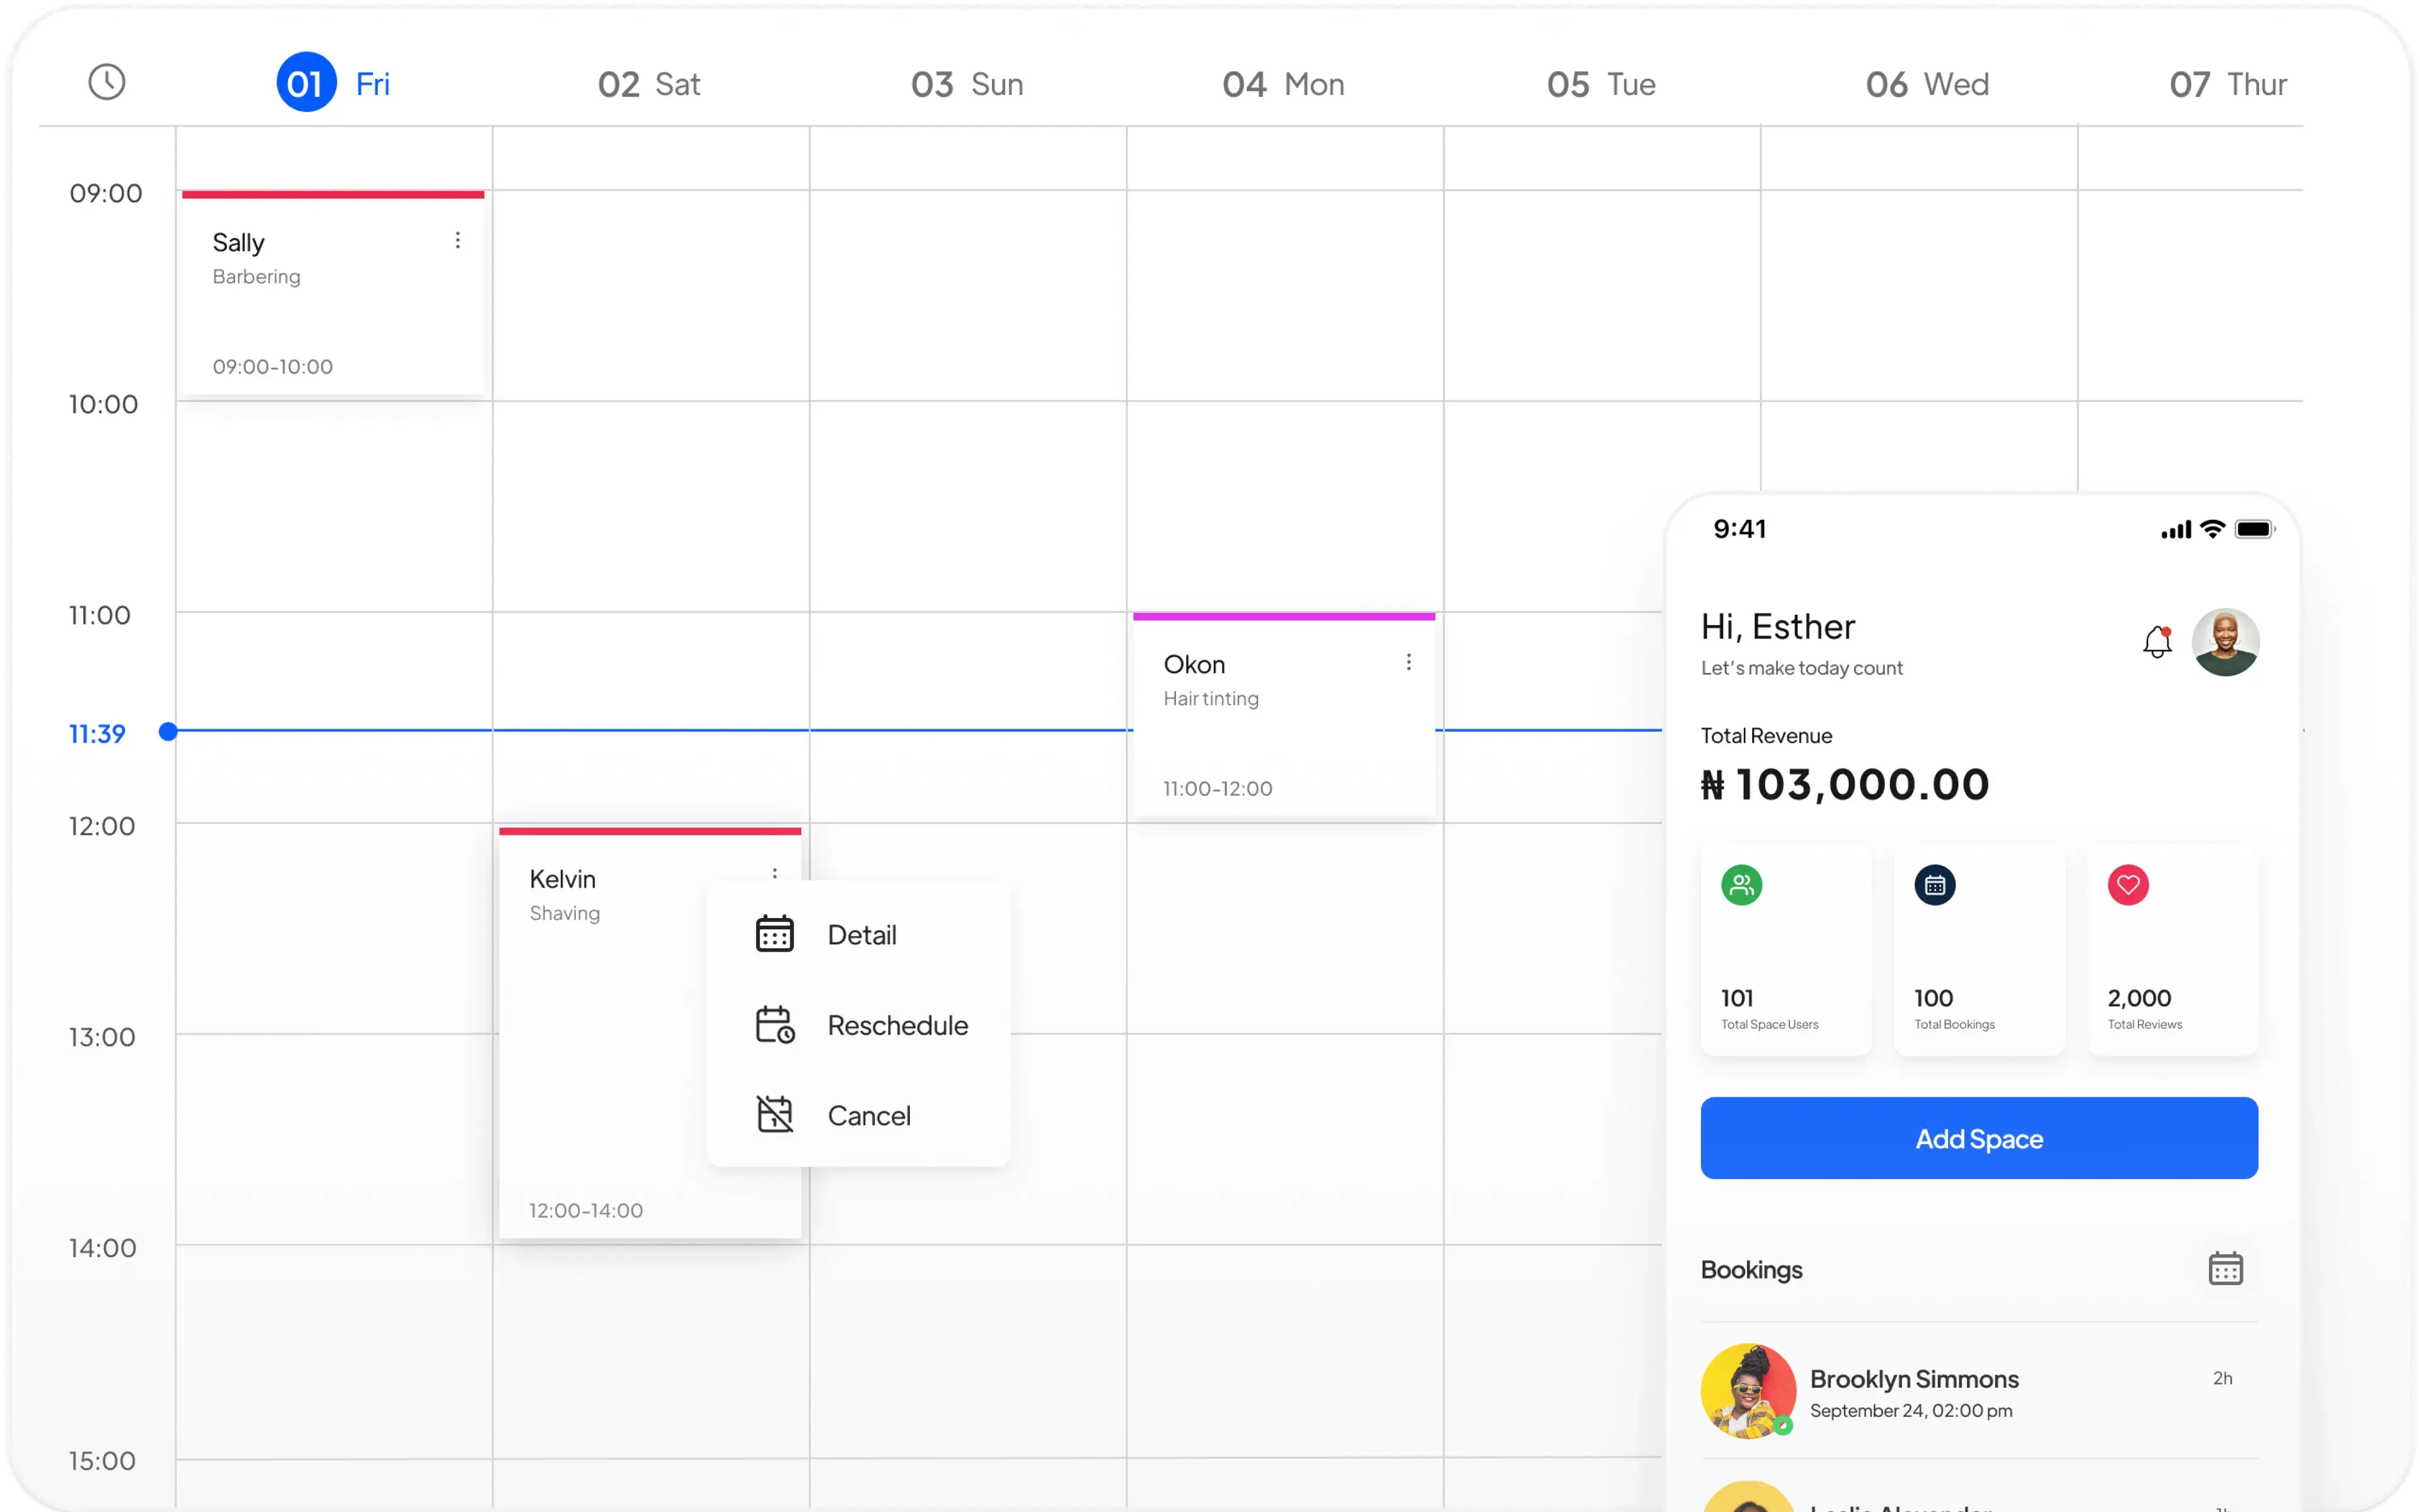Viewport: 2420px width, 1512px height.
Task: Click the red heart Total Reviews icon
Action: tap(2128, 885)
